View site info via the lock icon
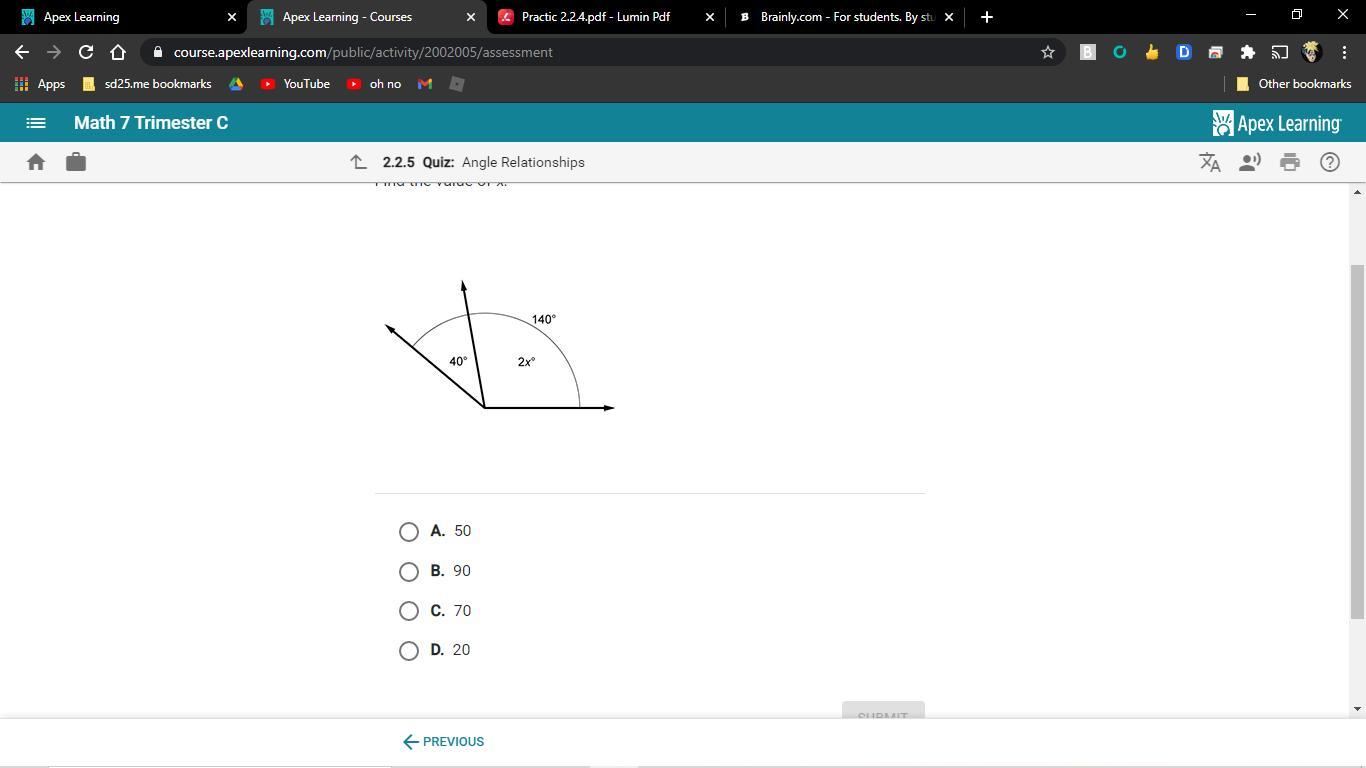The image size is (1366, 768). pyautogui.click(x=158, y=52)
